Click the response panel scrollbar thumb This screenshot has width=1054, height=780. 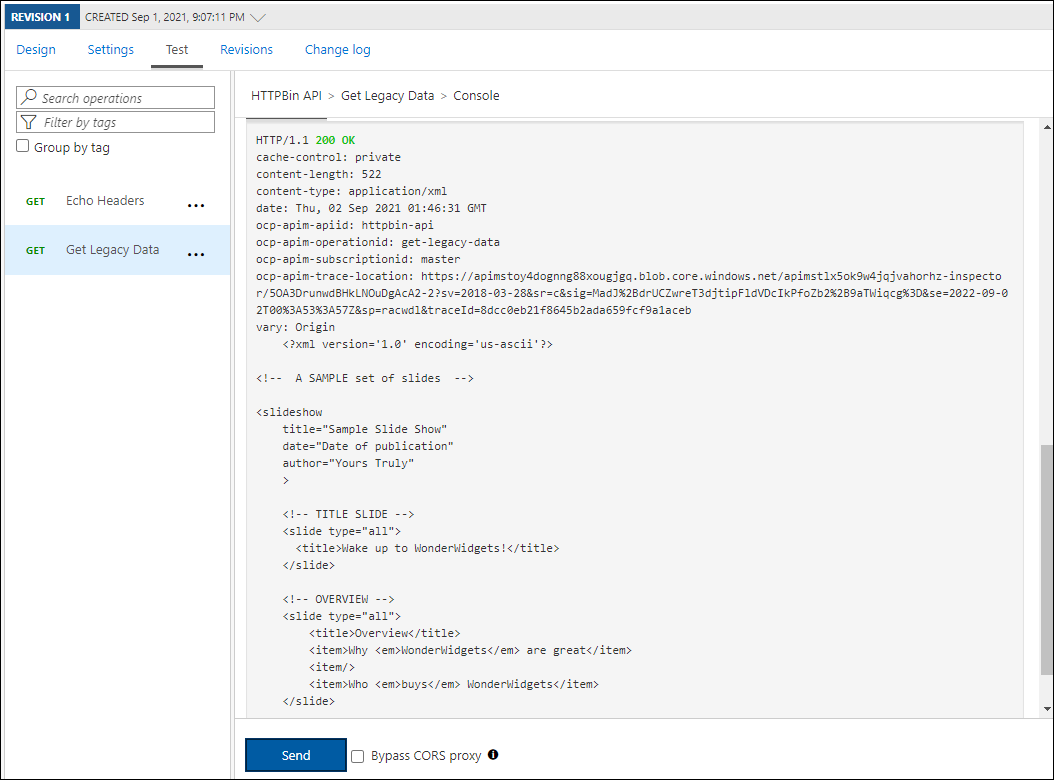click(x=1046, y=560)
